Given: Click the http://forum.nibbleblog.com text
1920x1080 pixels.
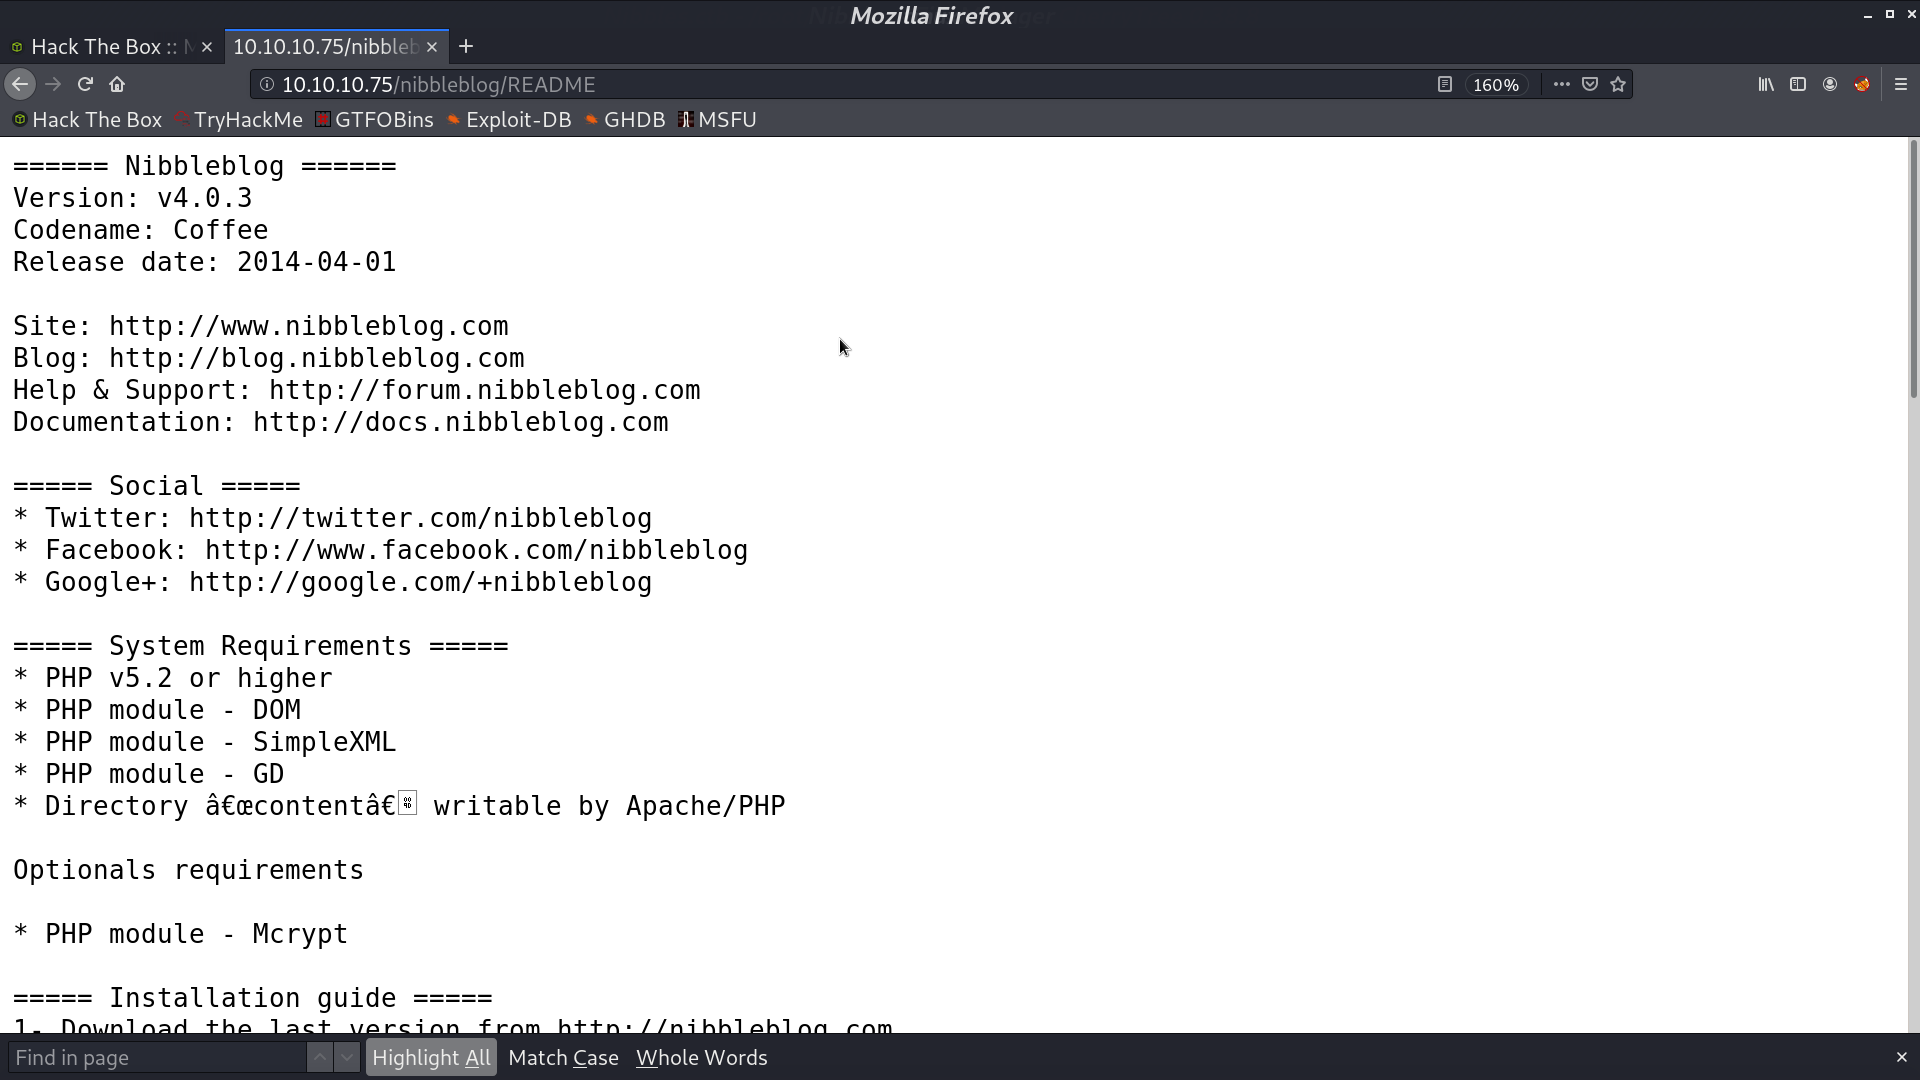Looking at the screenshot, I should (485, 390).
